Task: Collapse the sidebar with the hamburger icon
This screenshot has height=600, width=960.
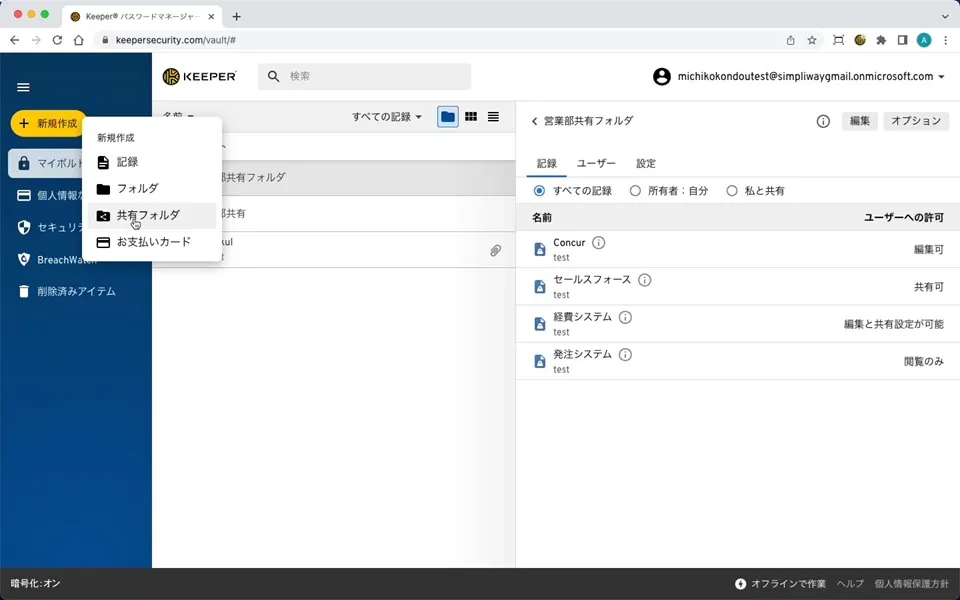Action: coord(23,87)
